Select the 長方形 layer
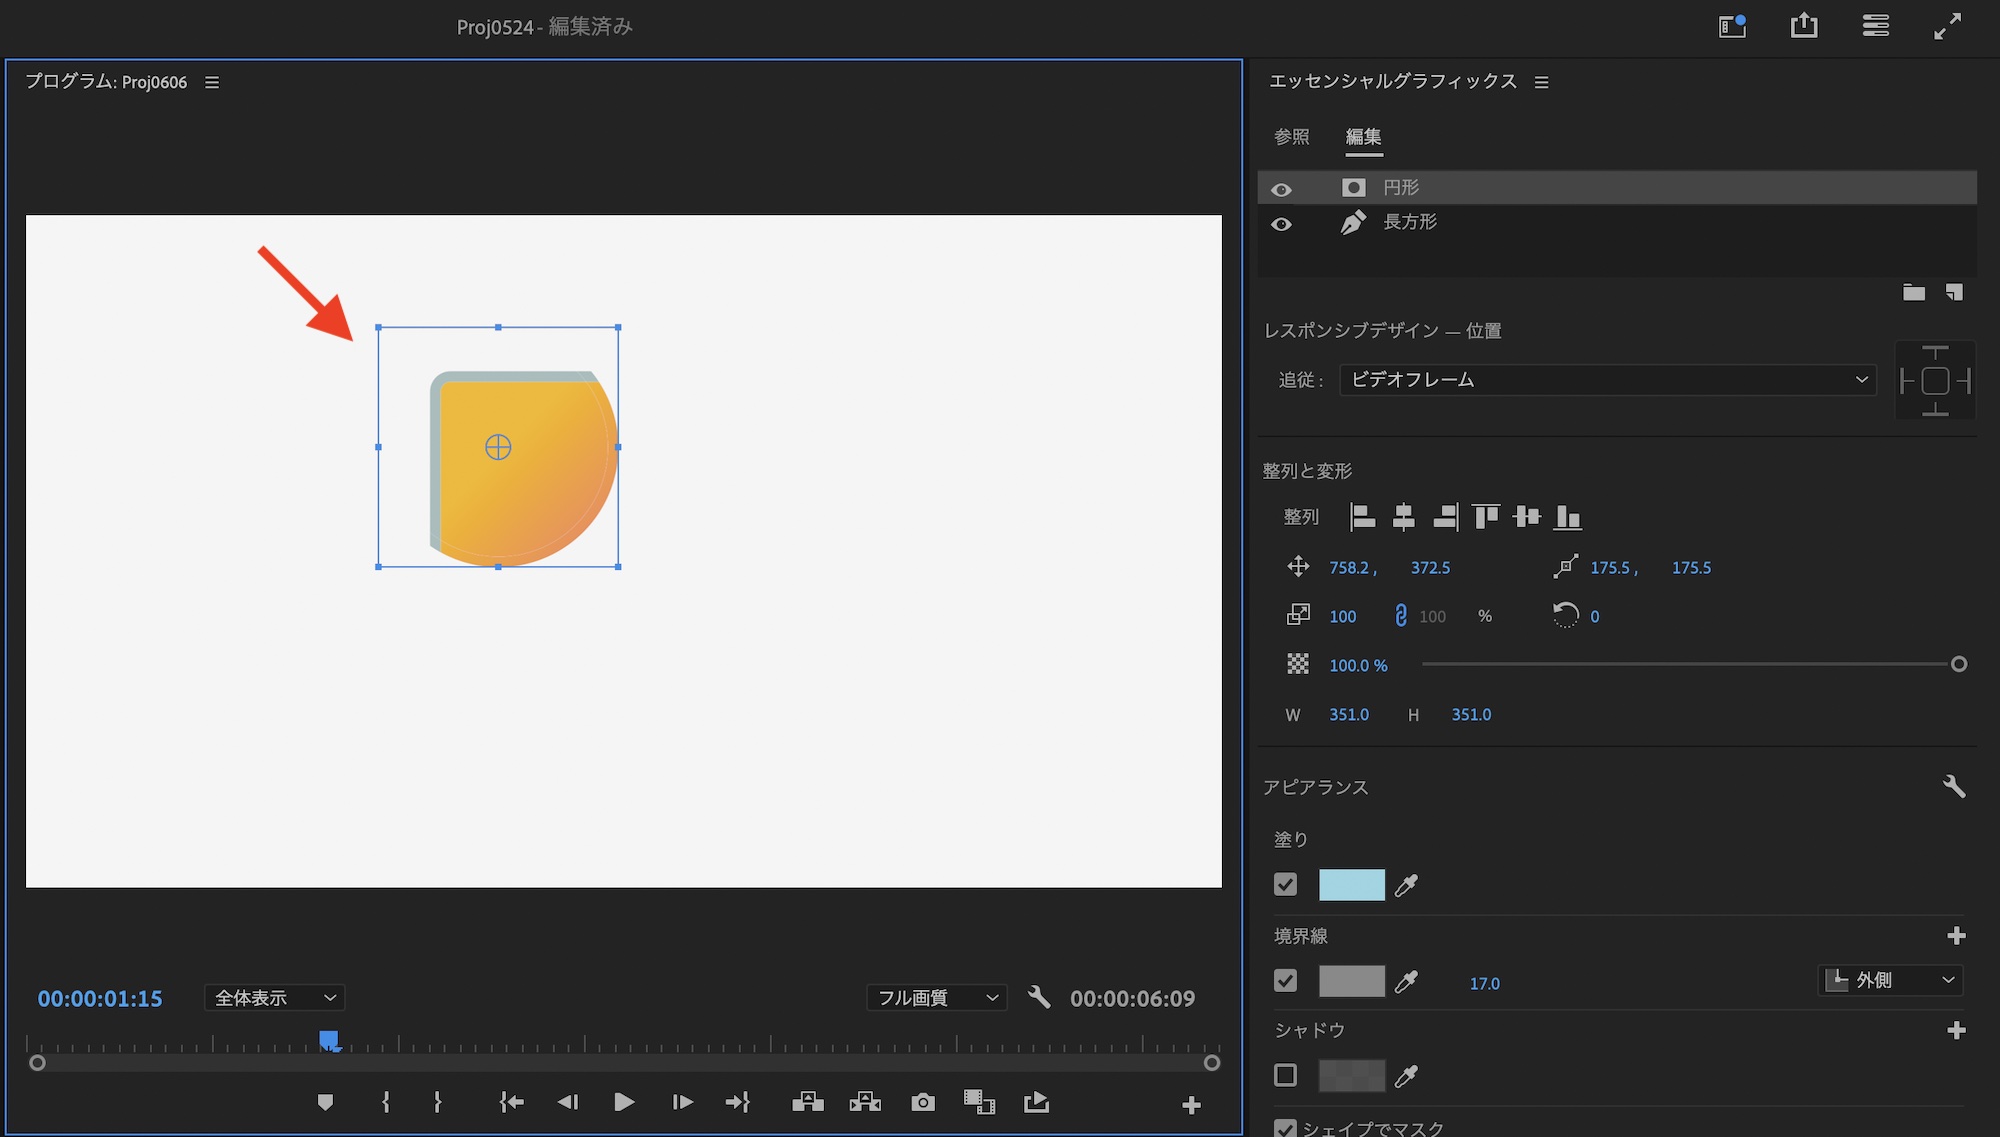The width and height of the screenshot is (2000, 1137). [1410, 222]
